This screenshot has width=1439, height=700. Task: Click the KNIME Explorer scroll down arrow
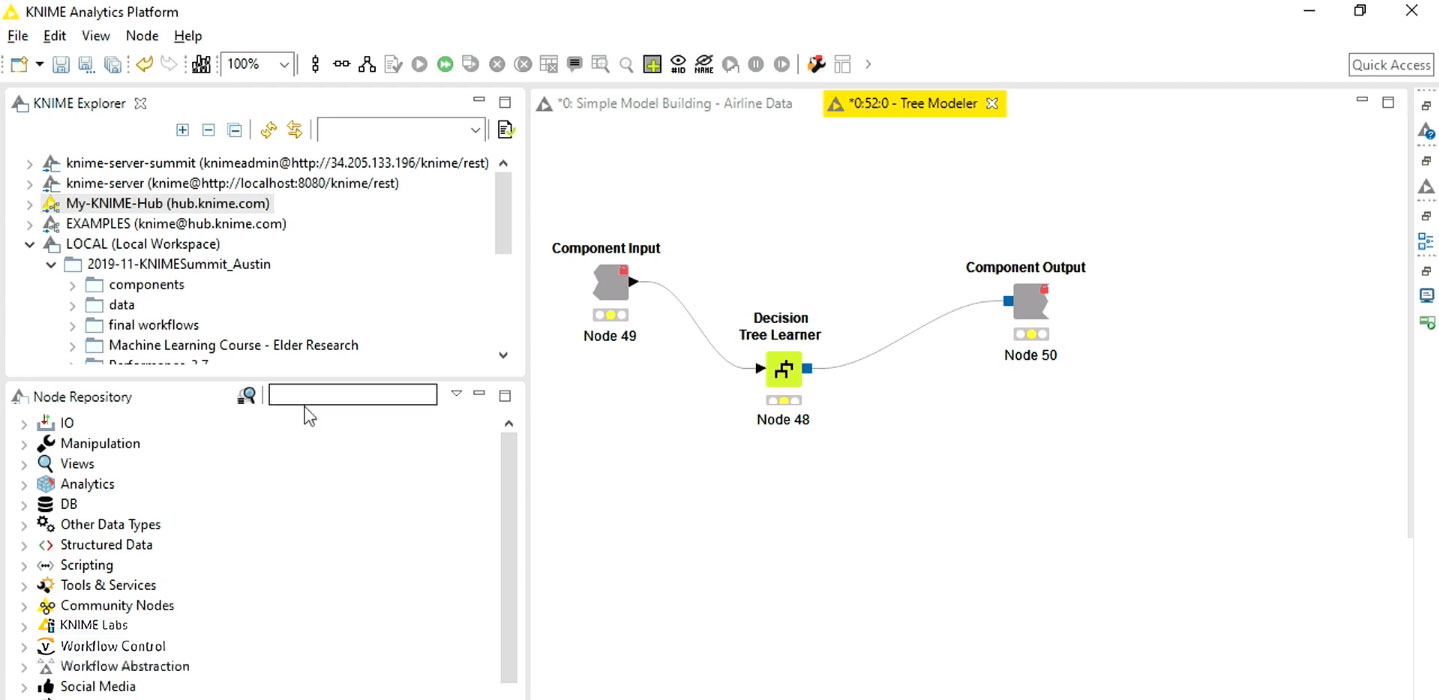[x=503, y=355]
